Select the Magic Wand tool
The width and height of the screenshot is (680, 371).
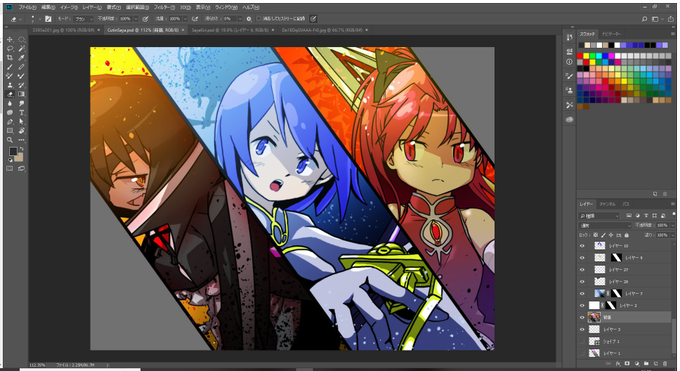pyautogui.click(x=21, y=49)
